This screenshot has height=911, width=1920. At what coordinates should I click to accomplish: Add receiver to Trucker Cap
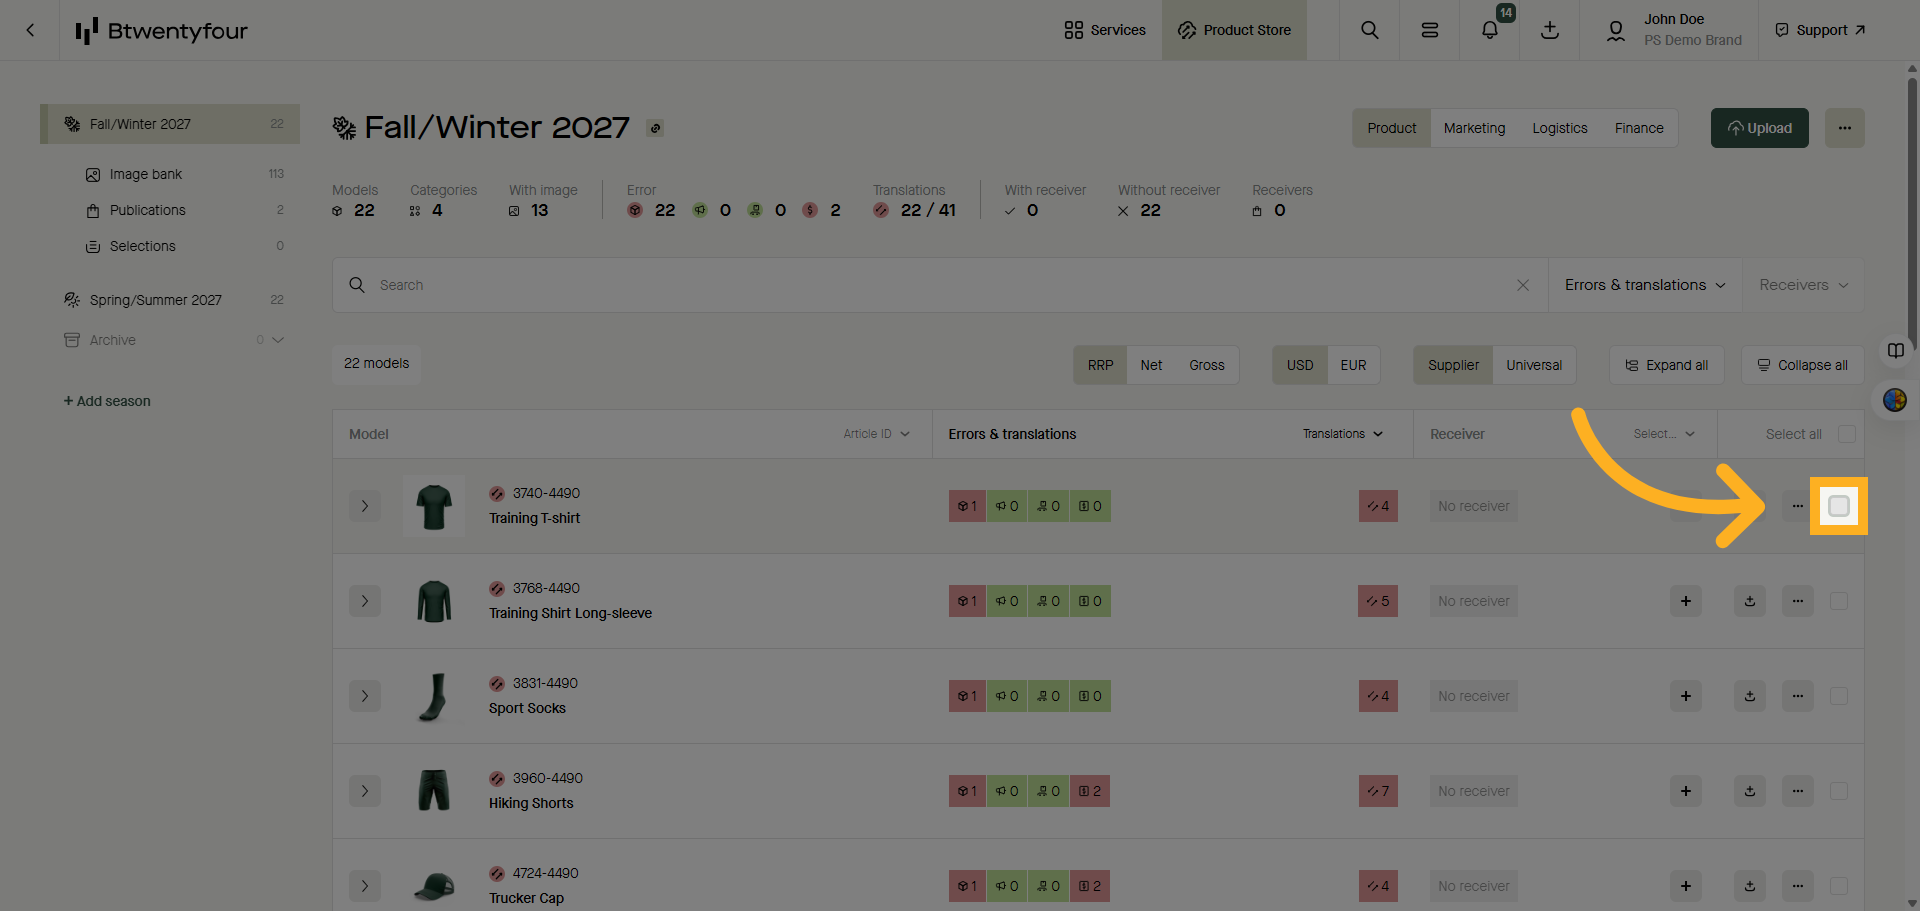(x=1686, y=886)
